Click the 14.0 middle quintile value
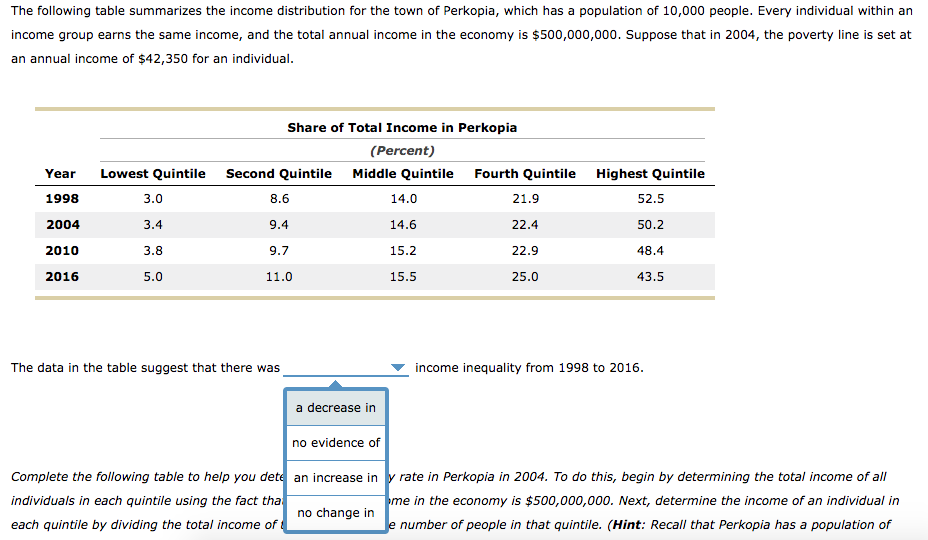928x540 pixels. (x=404, y=199)
